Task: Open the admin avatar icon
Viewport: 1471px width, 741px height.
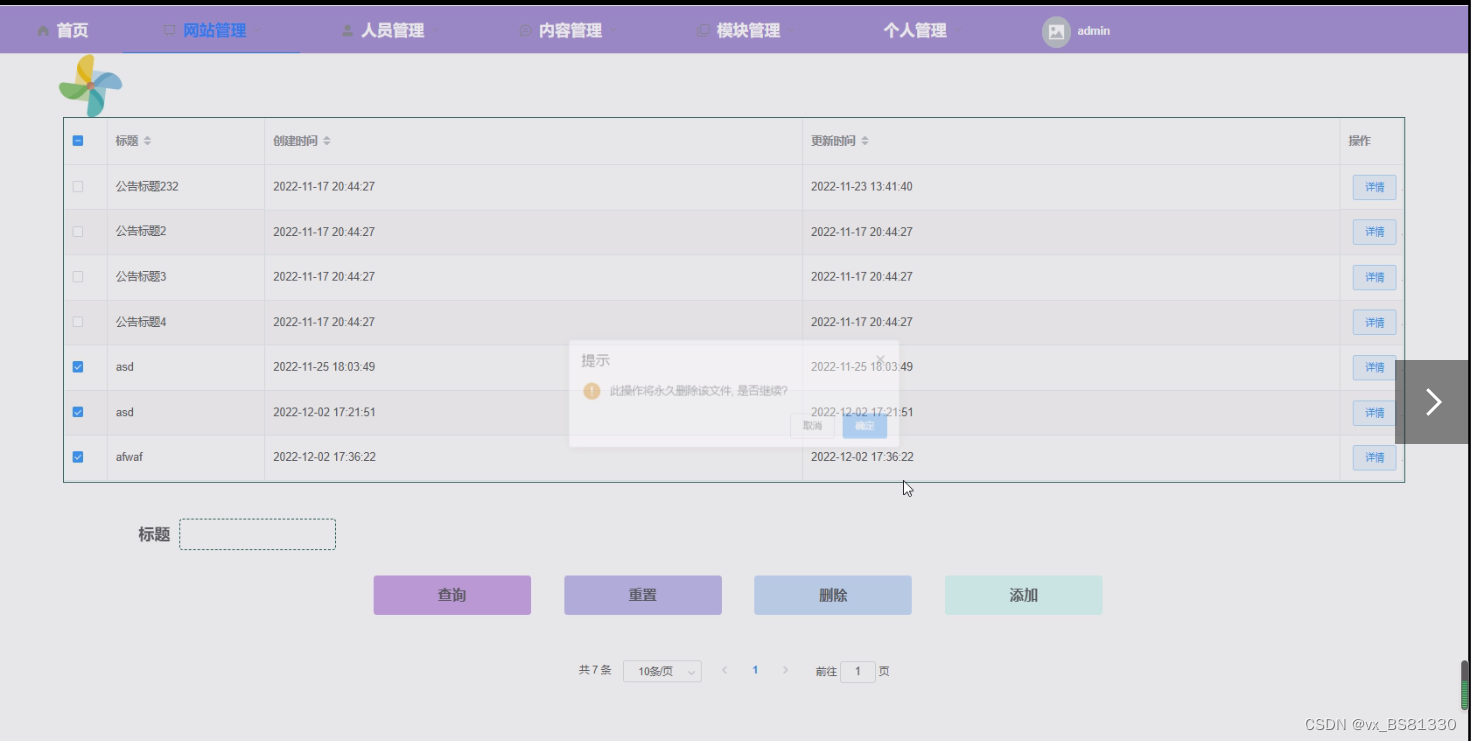Action: [x=1056, y=32]
